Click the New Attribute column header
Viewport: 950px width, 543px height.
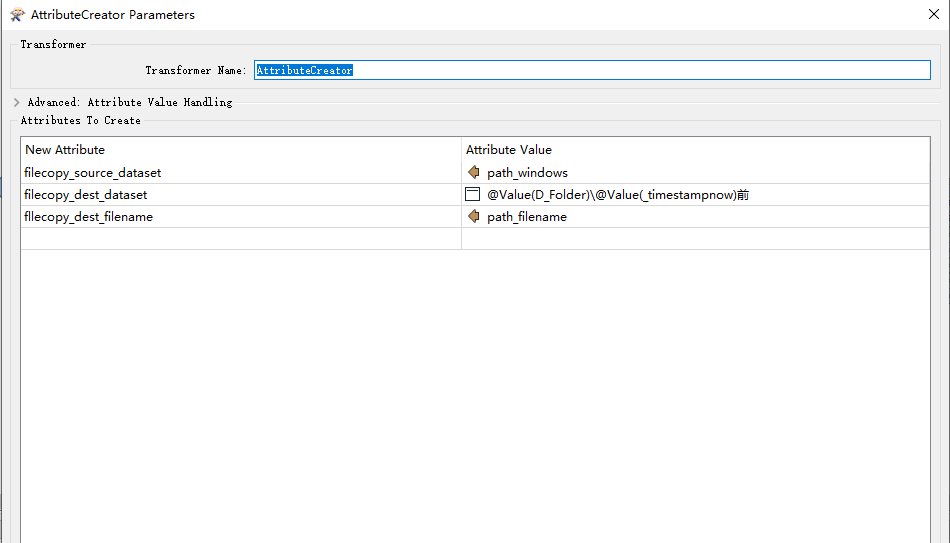point(241,150)
